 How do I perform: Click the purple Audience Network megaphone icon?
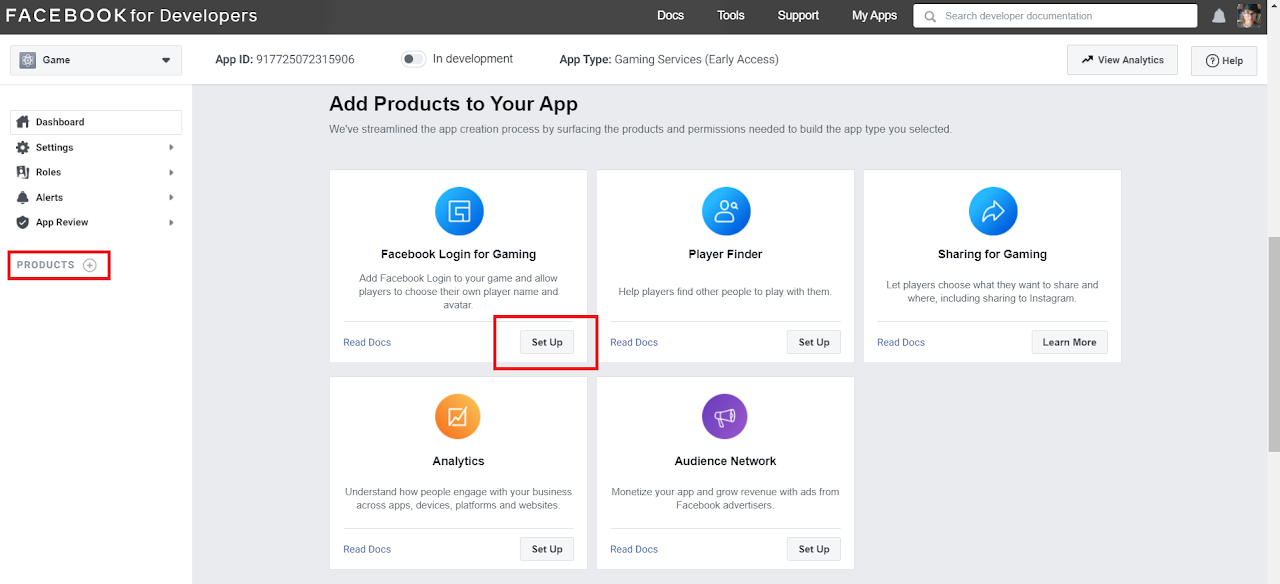click(x=725, y=417)
